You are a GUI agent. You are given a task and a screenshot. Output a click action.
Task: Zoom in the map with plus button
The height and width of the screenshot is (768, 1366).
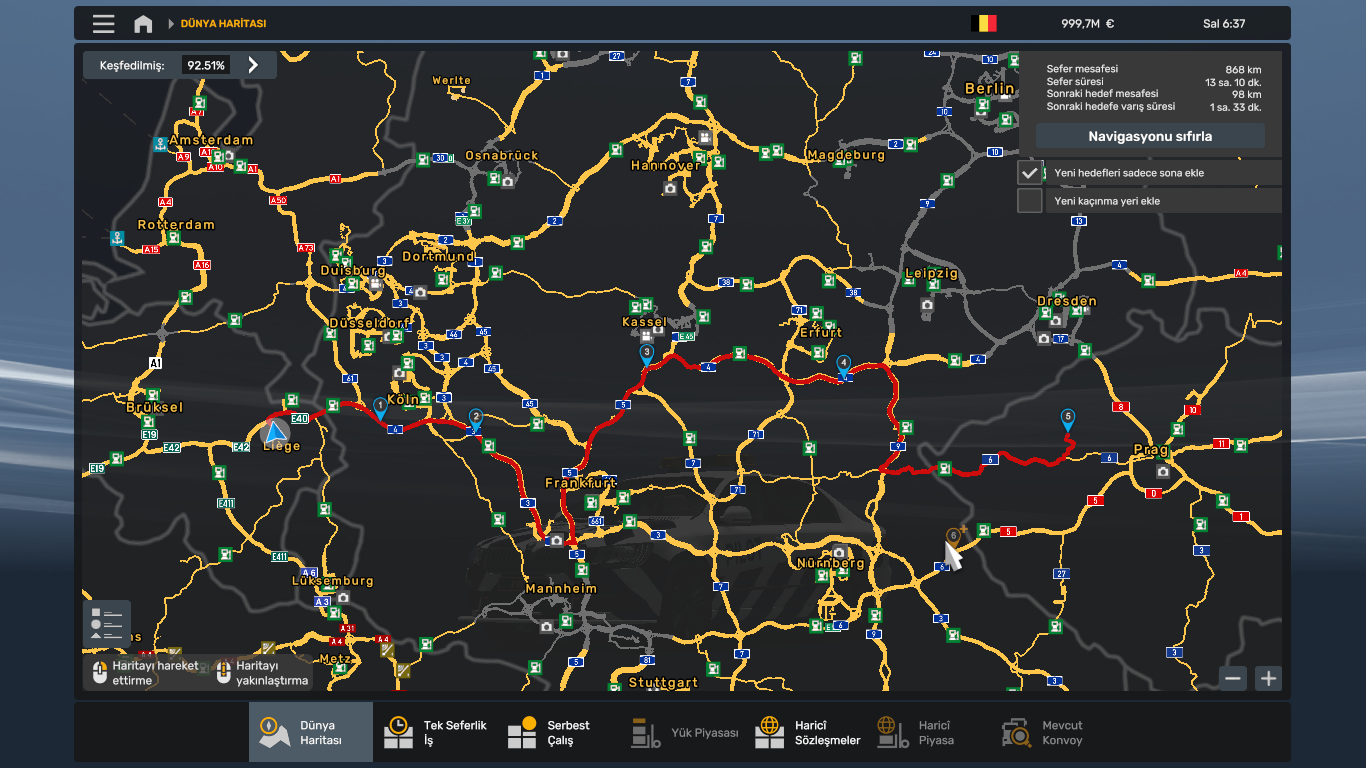(1268, 678)
